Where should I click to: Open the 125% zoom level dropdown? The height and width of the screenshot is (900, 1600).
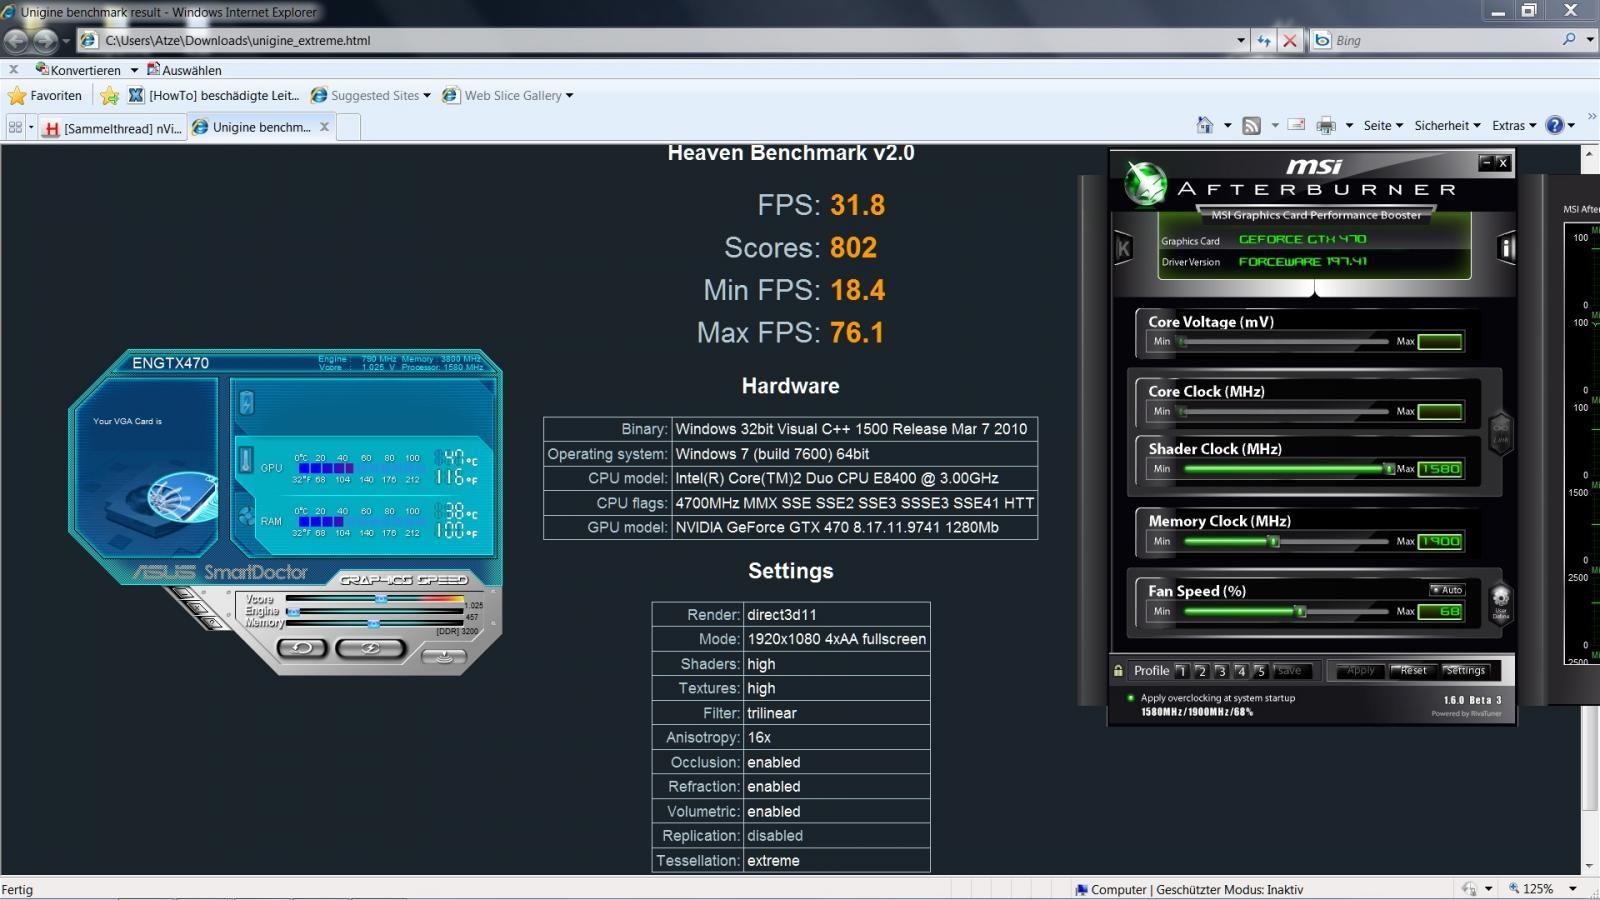[x=1572, y=888]
